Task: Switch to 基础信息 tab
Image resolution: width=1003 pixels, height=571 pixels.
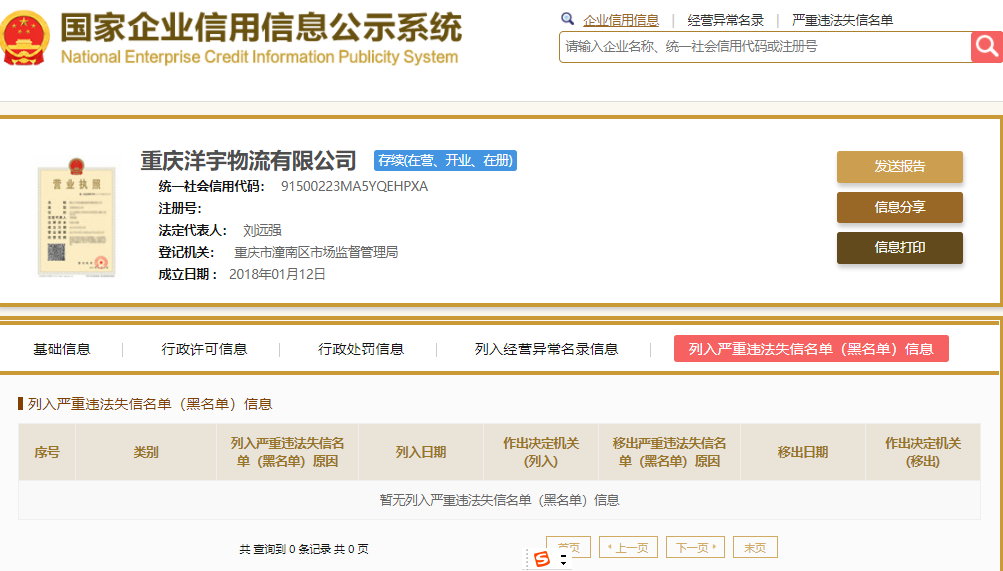Action: pos(62,349)
